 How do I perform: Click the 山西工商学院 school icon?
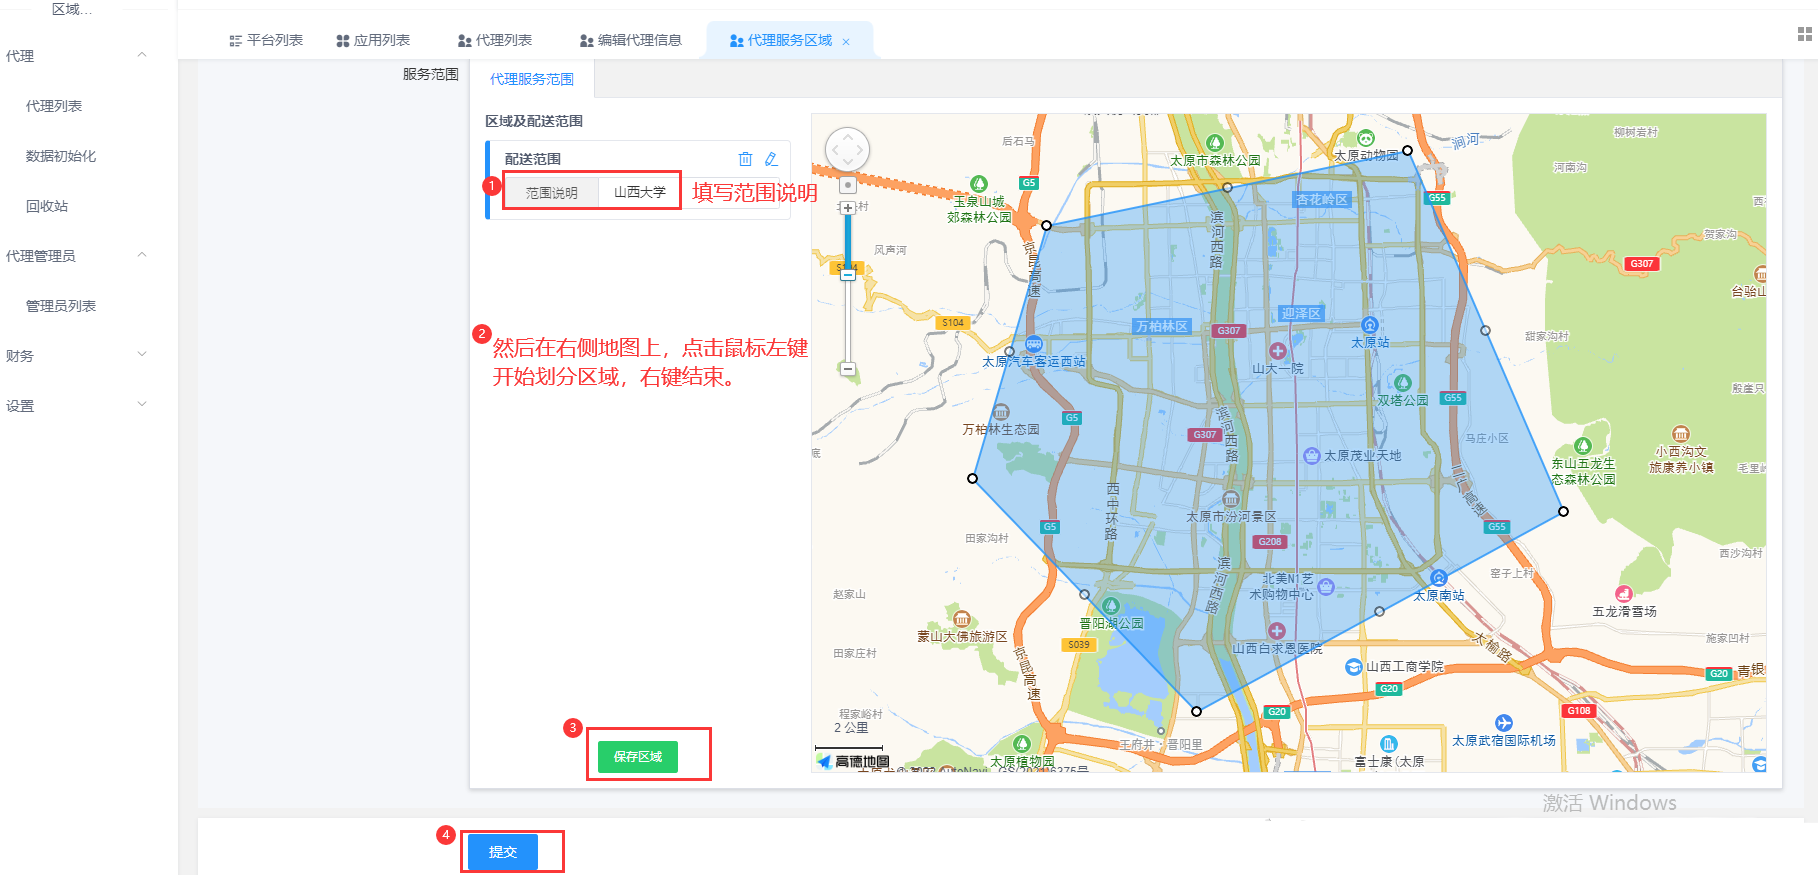1353,667
